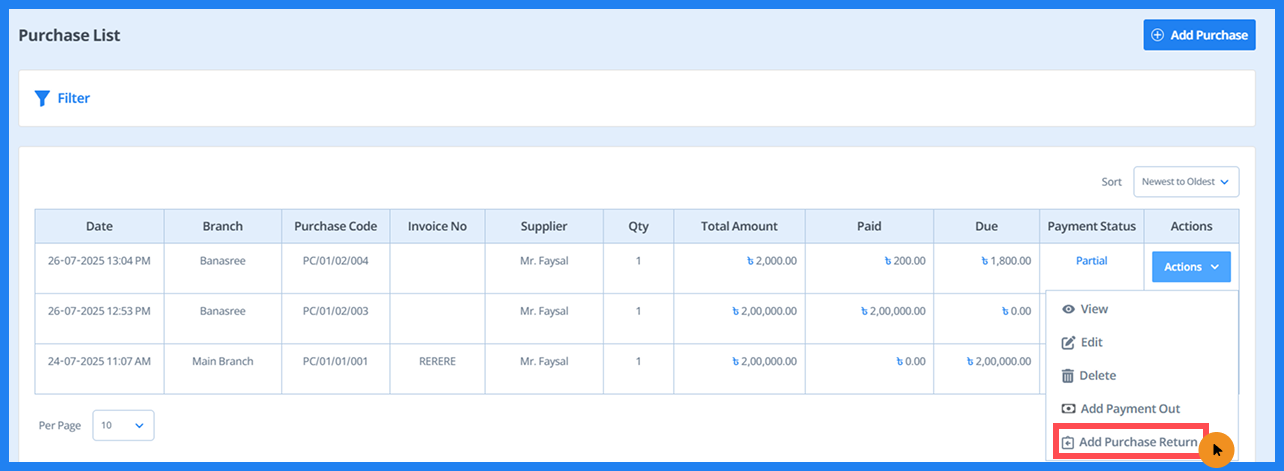Select Add Purchase Return from menu
The width and height of the screenshot is (1284, 471).
[x=1137, y=442]
